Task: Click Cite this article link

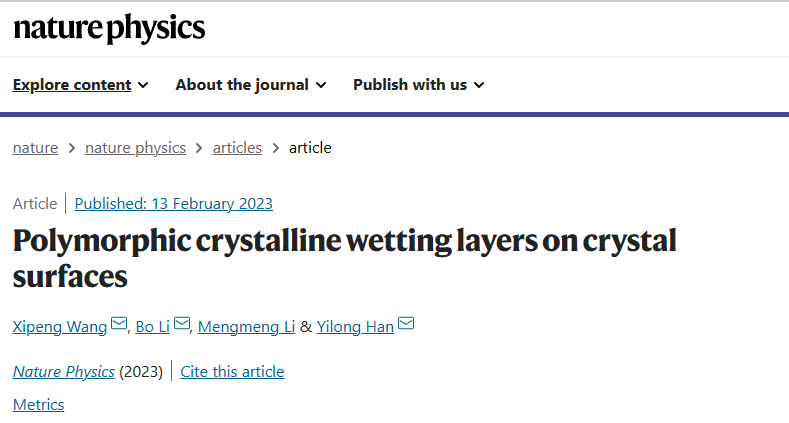Action: [x=232, y=372]
